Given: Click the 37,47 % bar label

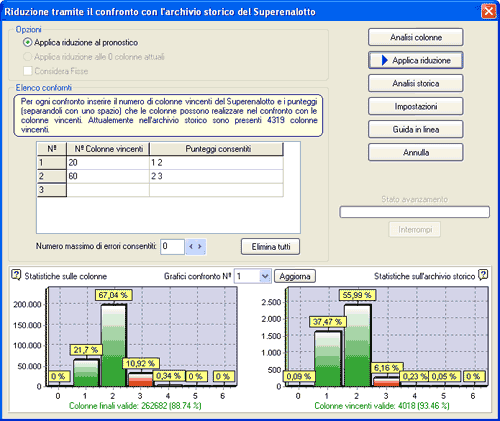Looking at the screenshot, I should [328, 322].
